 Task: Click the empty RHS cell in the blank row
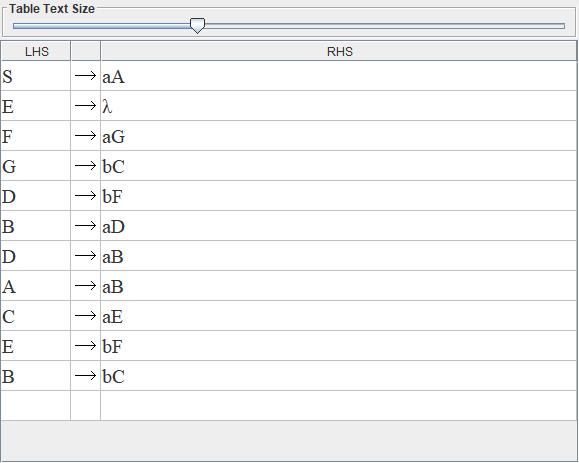(x=339, y=406)
